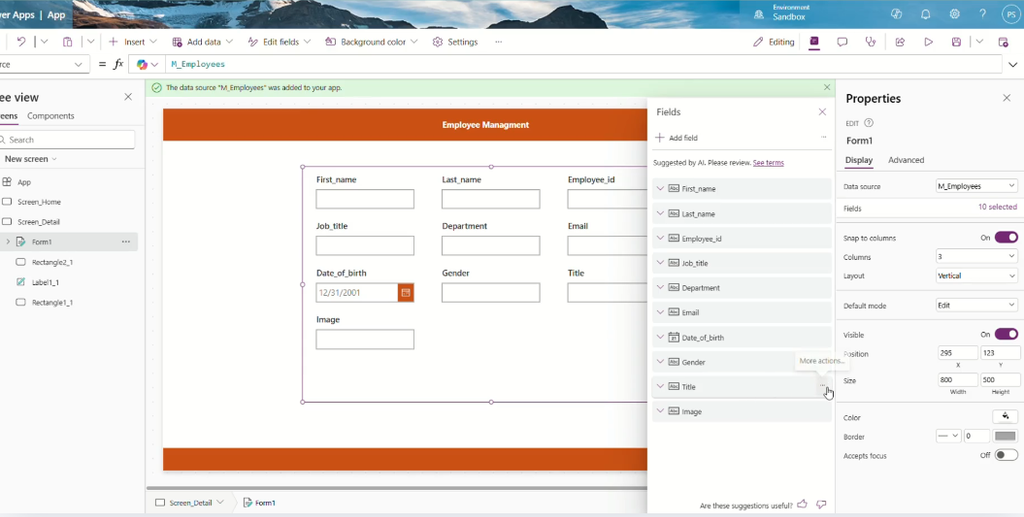
Task: Toggle the Visible switch
Action: [1006, 334]
